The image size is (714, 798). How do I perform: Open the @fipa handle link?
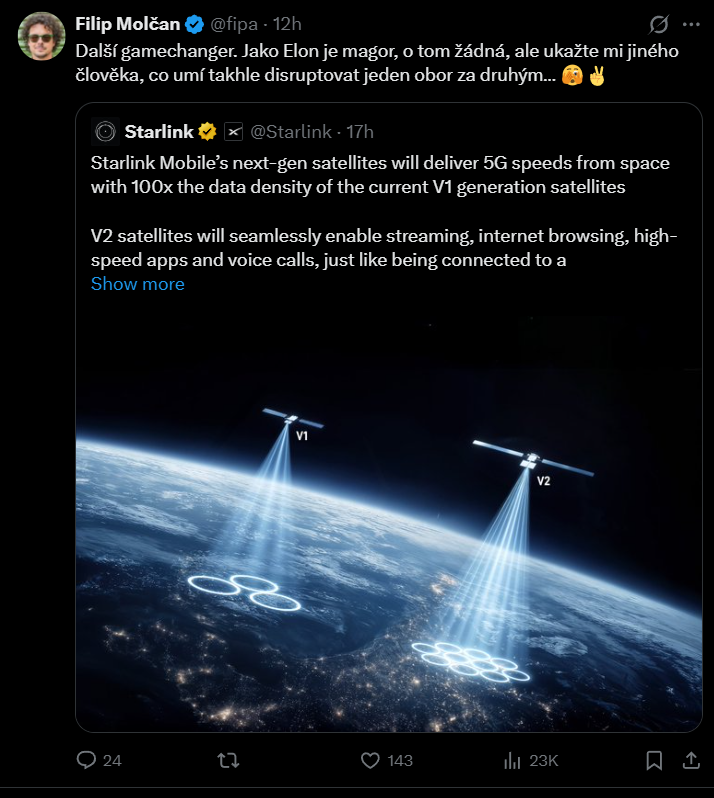[234, 24]
